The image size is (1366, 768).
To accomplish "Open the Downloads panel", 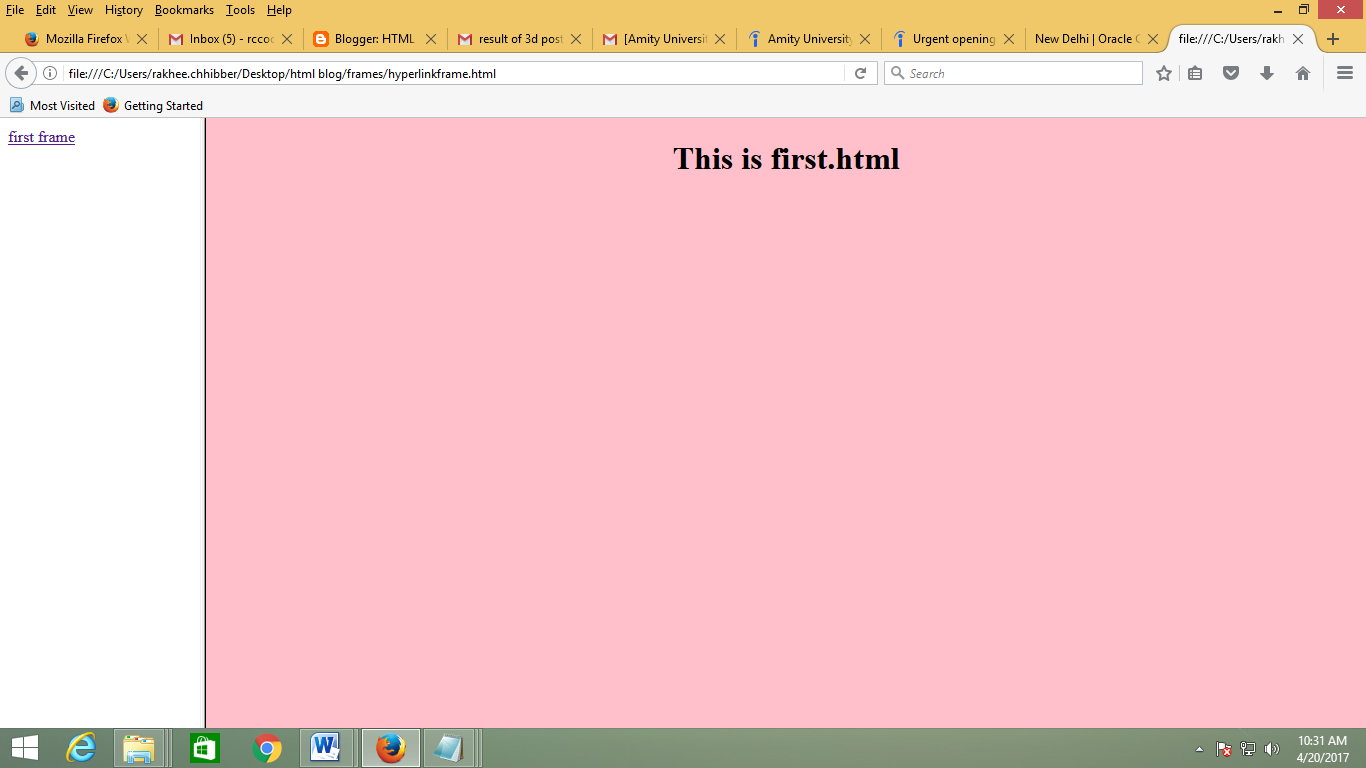I will tap(1267, 72).
